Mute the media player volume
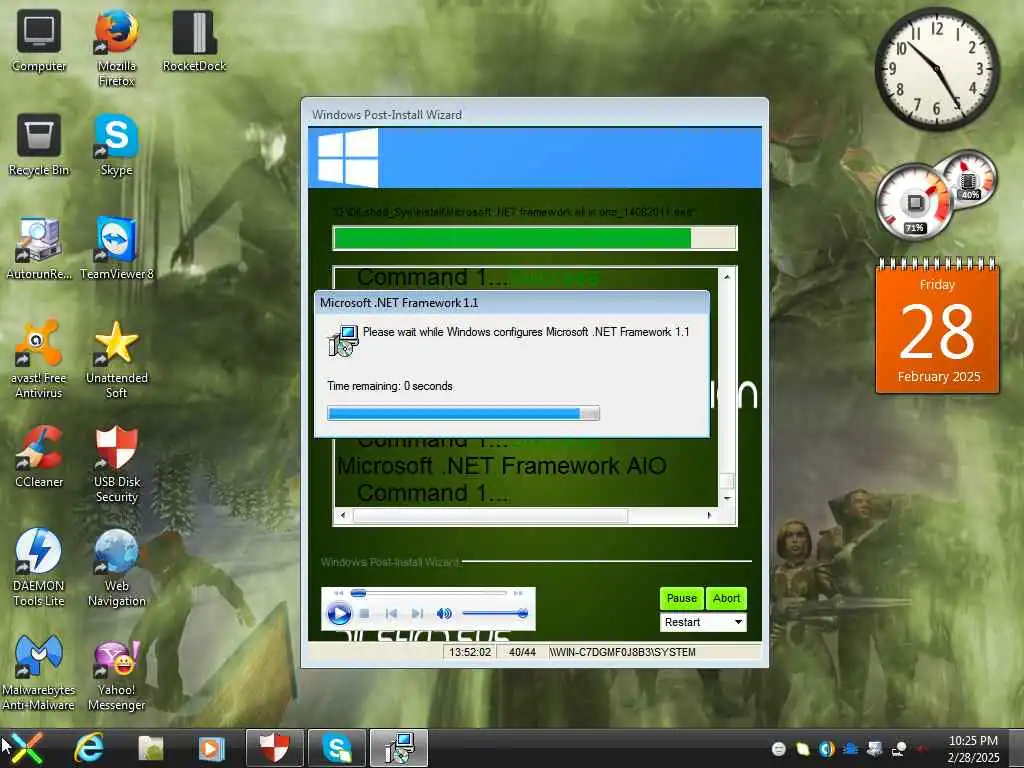This screenshot has height=768, width=1024. pyautogui.click(x=444, y=614)
